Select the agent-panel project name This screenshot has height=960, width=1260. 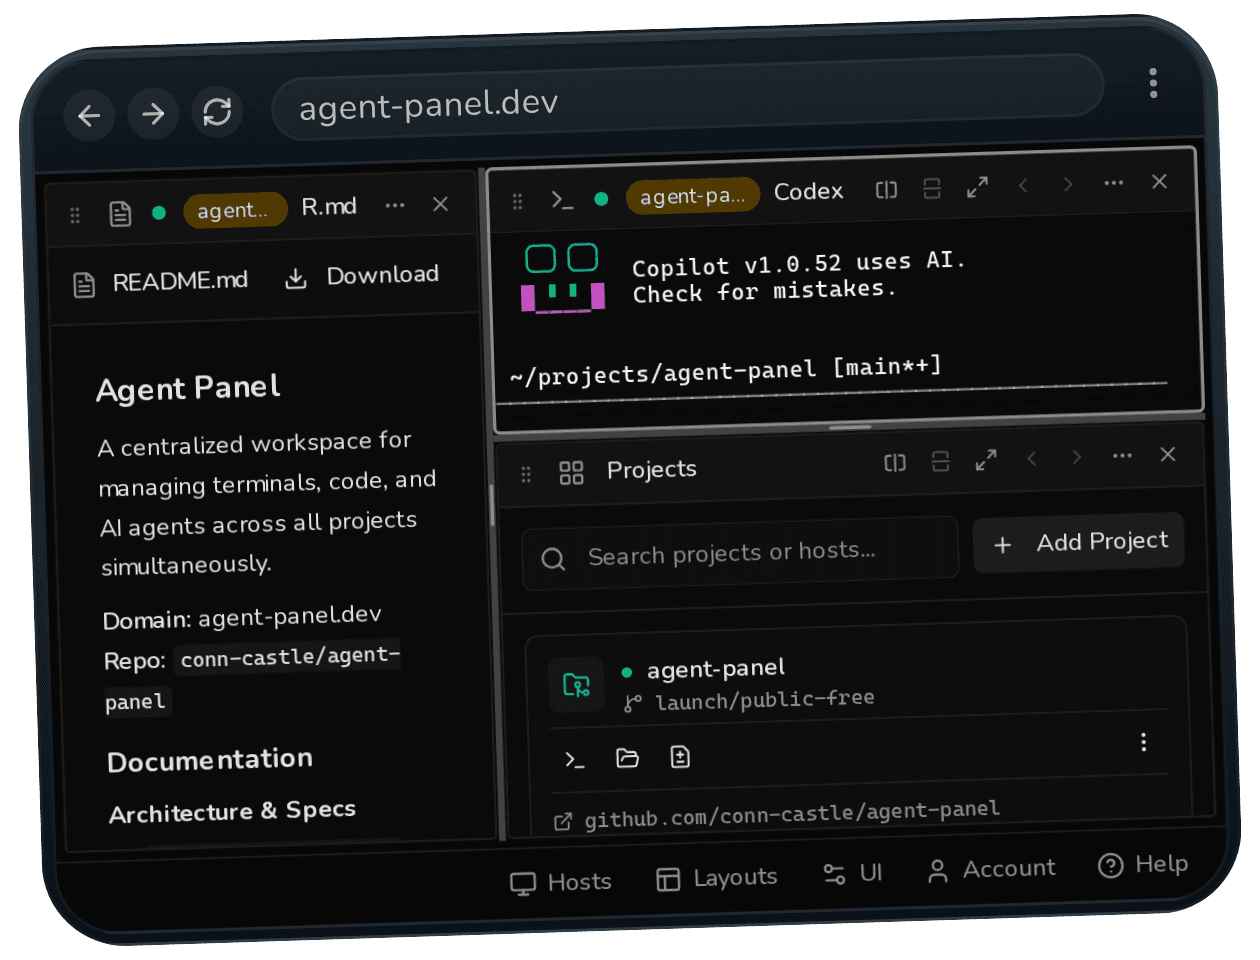716,668
